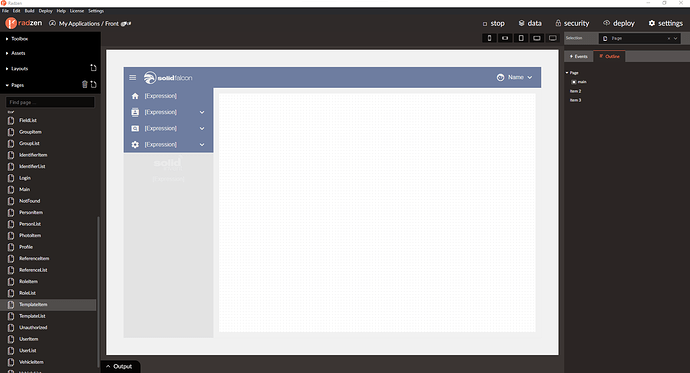Click the Find page search field

pos(50,102)
